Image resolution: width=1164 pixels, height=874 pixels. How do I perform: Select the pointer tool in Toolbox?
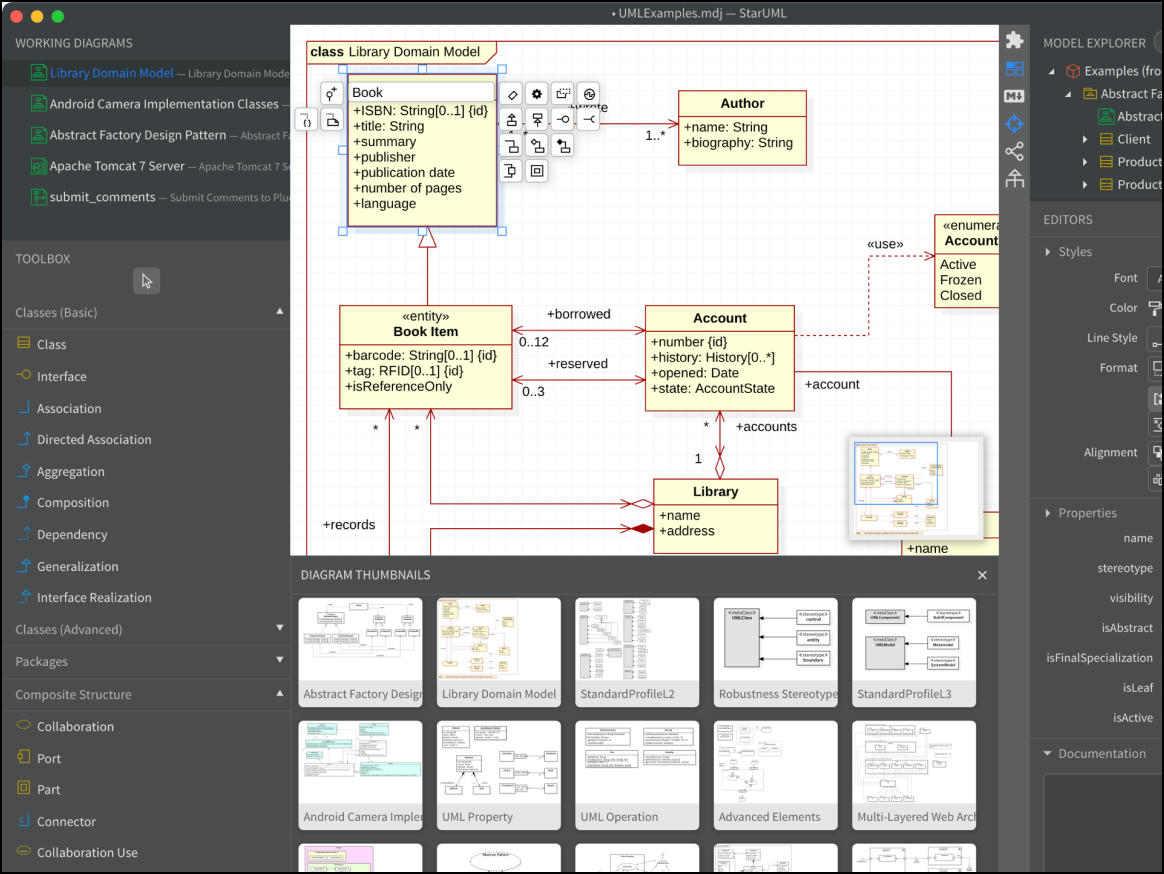click(x=146, y=281)
